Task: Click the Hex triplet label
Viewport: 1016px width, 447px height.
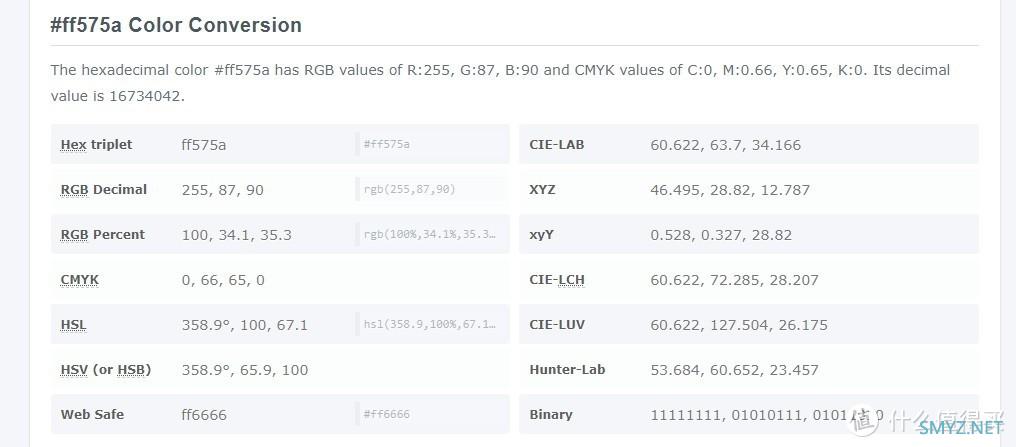Action: pyautogui.click(x=96, y=144)
